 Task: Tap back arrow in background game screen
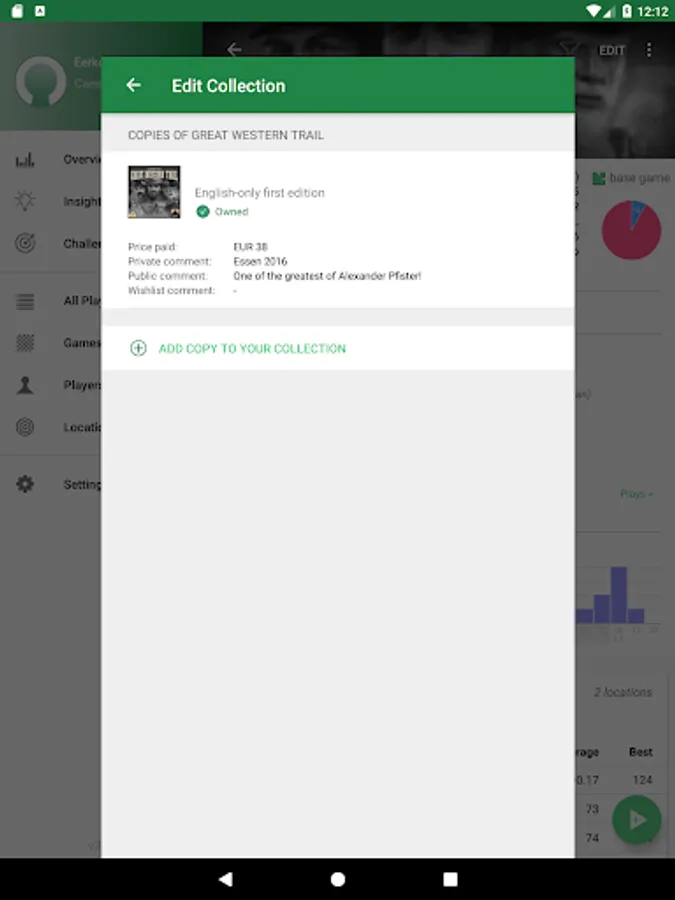click(x=234, y=49)
